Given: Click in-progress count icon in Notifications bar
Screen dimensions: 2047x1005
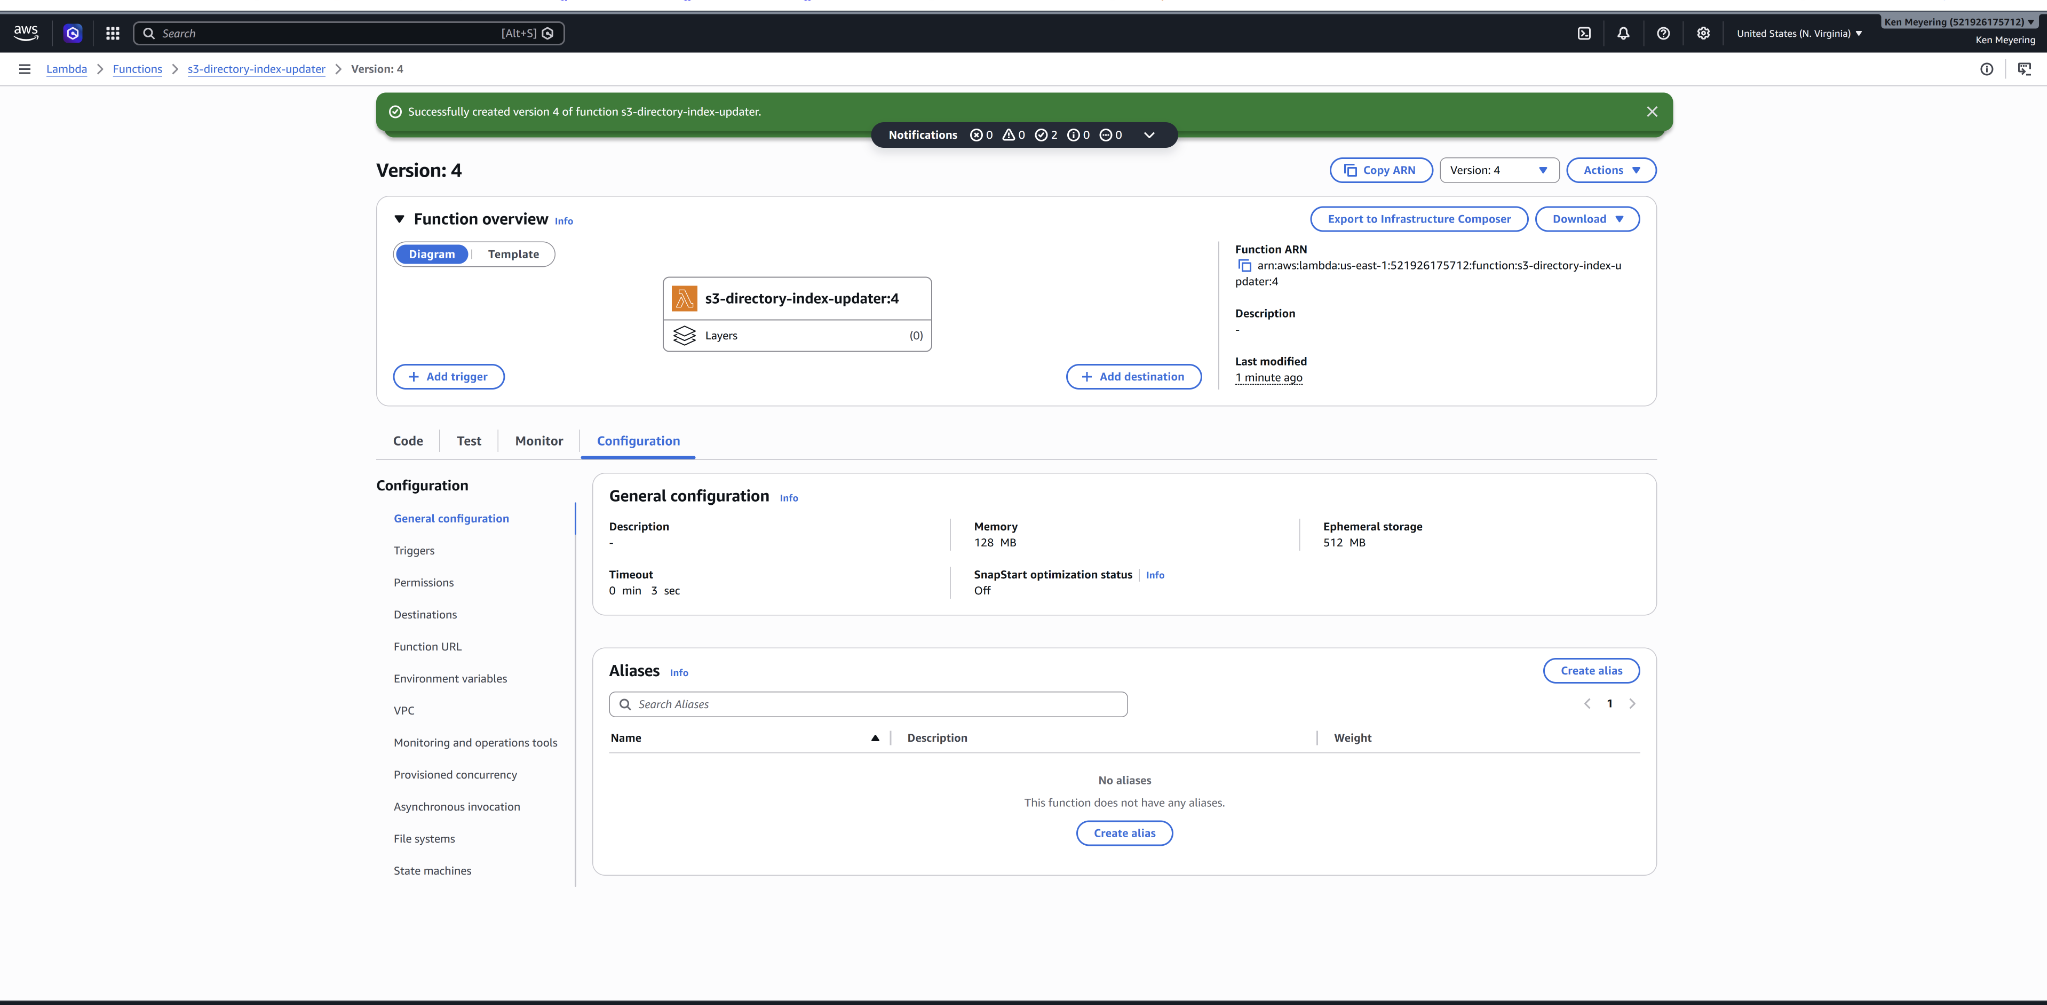Looking at the screenshot, I should [1105, 135].
